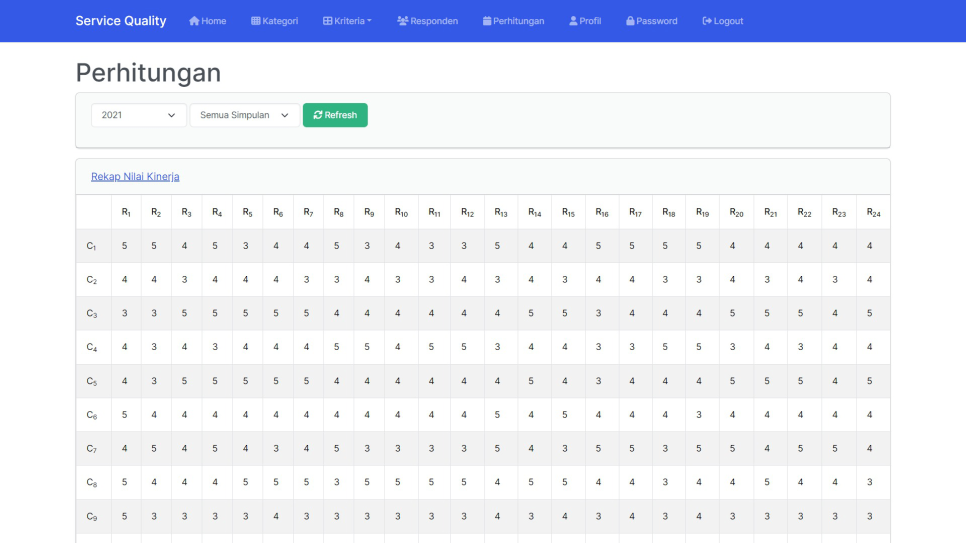
Task: Select the R18 column header
Action: click(669, 212)
